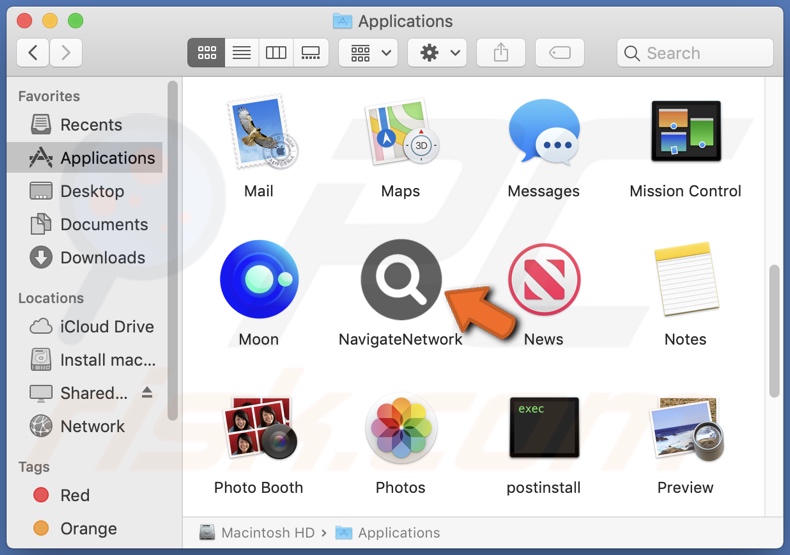Open the Install mac... volume
Viewport: 790px width, 555px height.
tap(86, 360)
